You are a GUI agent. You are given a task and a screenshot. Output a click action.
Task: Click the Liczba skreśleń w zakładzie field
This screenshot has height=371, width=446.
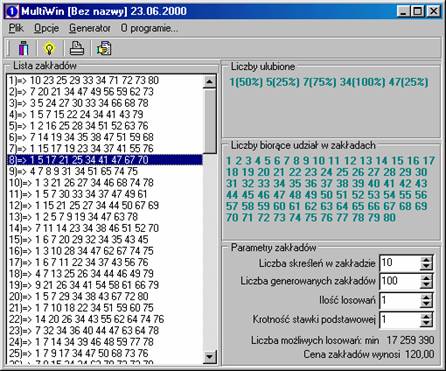tap(399, 263)
